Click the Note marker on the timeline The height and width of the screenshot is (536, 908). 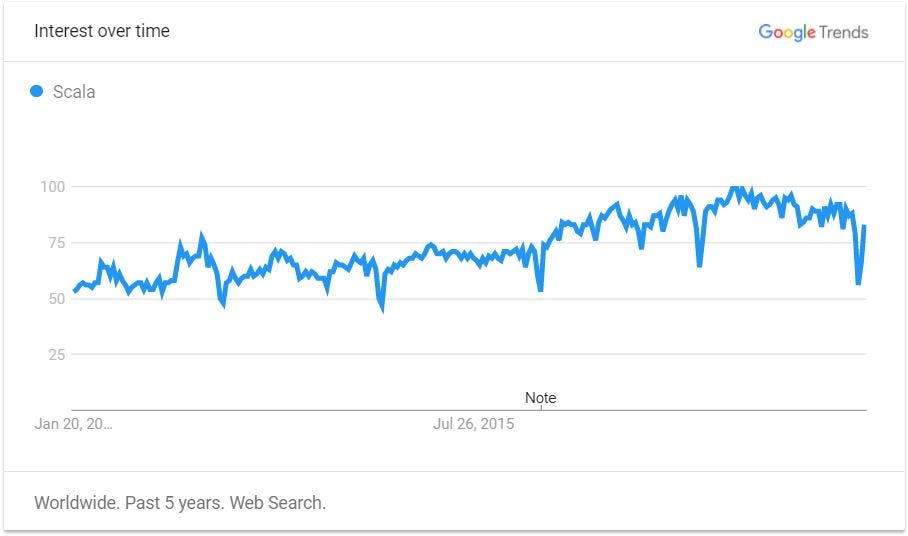click(540, 398)
